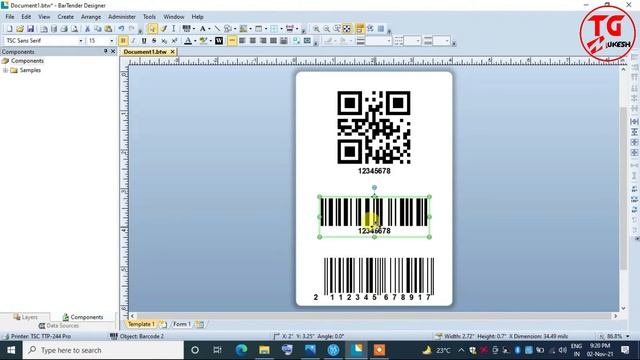
Task: Apply Word Processor text formatting
Action: pos(219,41)
